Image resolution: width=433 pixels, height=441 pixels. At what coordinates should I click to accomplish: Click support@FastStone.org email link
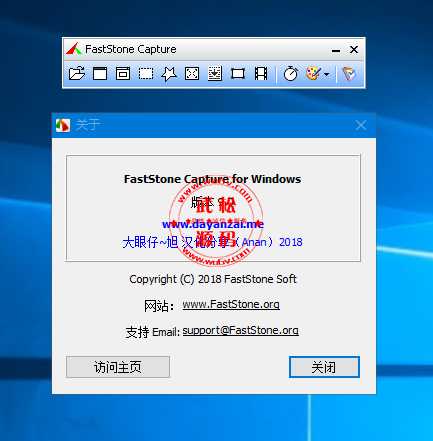[240, 330]
